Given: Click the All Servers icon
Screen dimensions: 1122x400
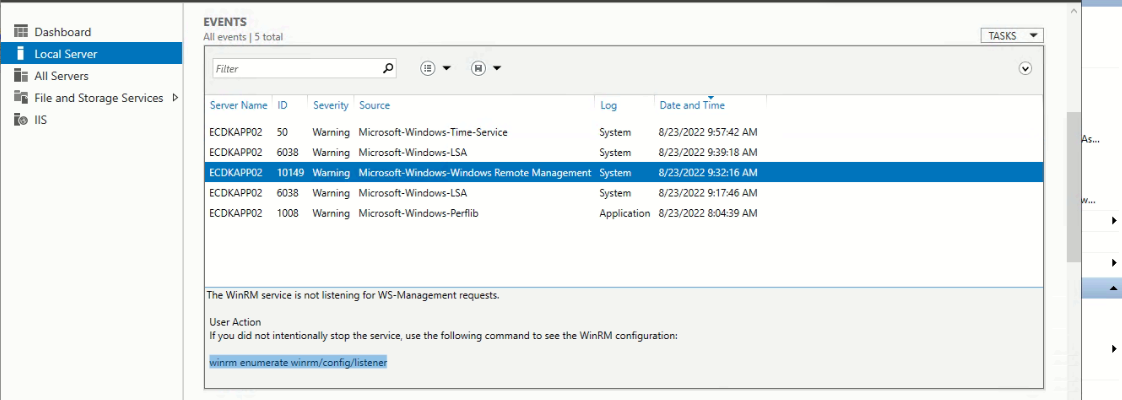Looking at the screenshot, I should point(21,76).
